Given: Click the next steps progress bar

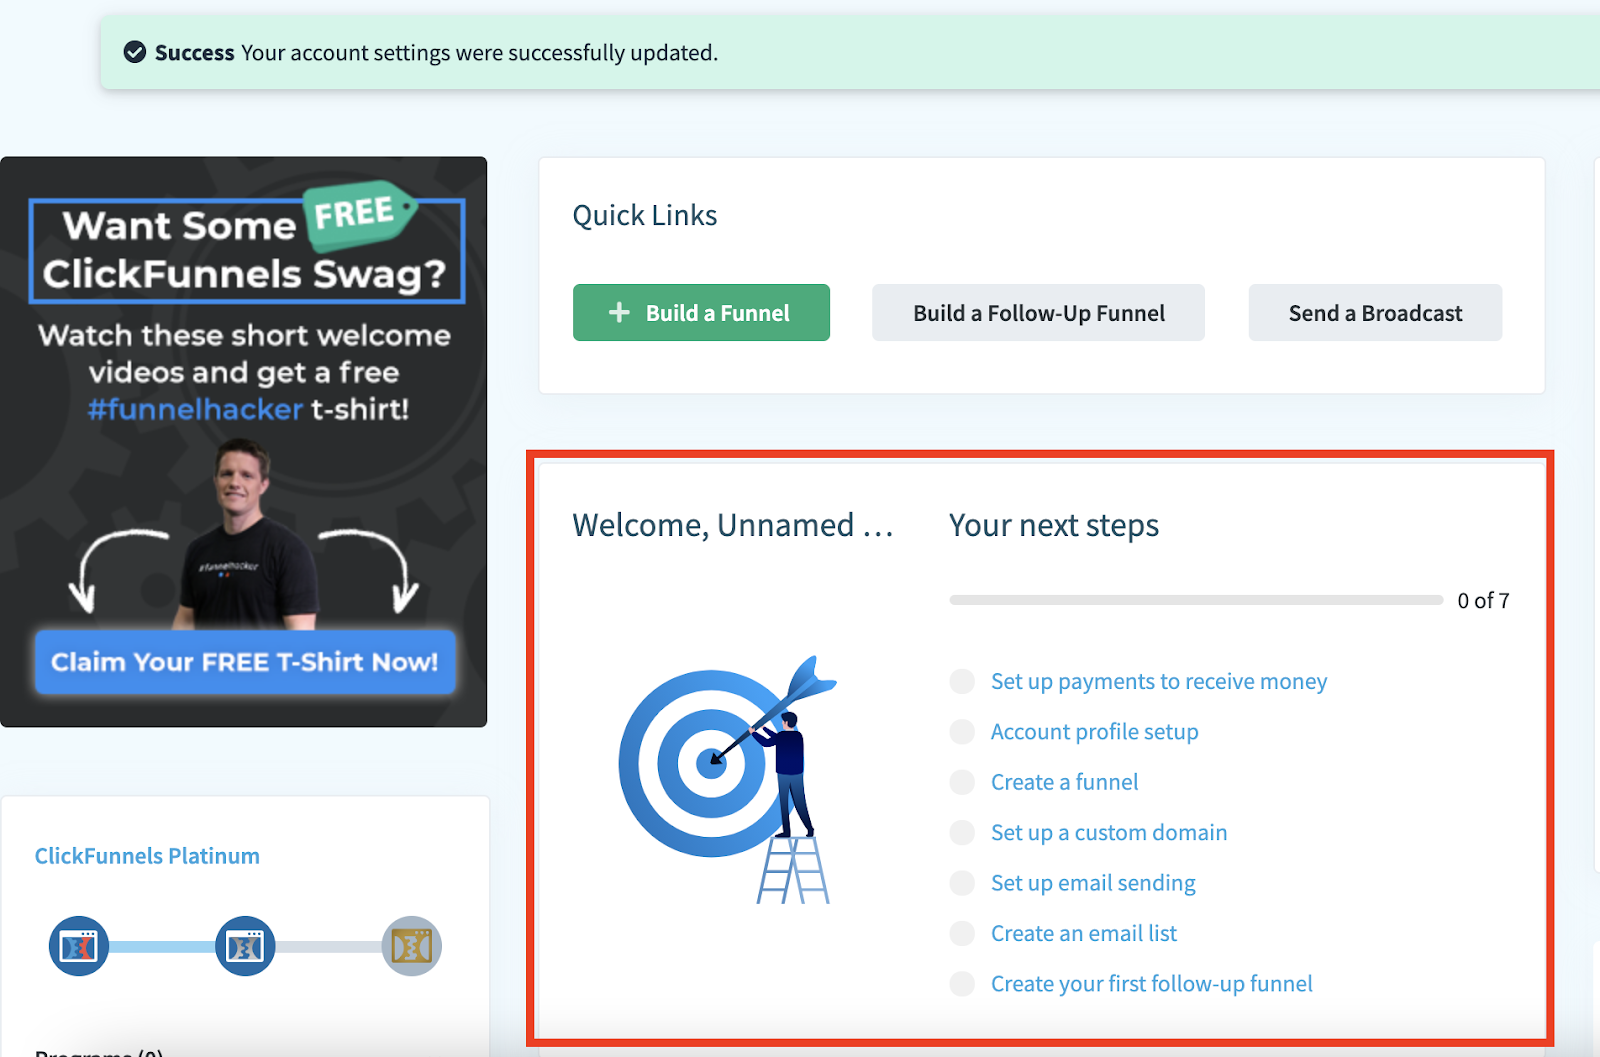Looking at the screenshot, I should coord(1196,600).
